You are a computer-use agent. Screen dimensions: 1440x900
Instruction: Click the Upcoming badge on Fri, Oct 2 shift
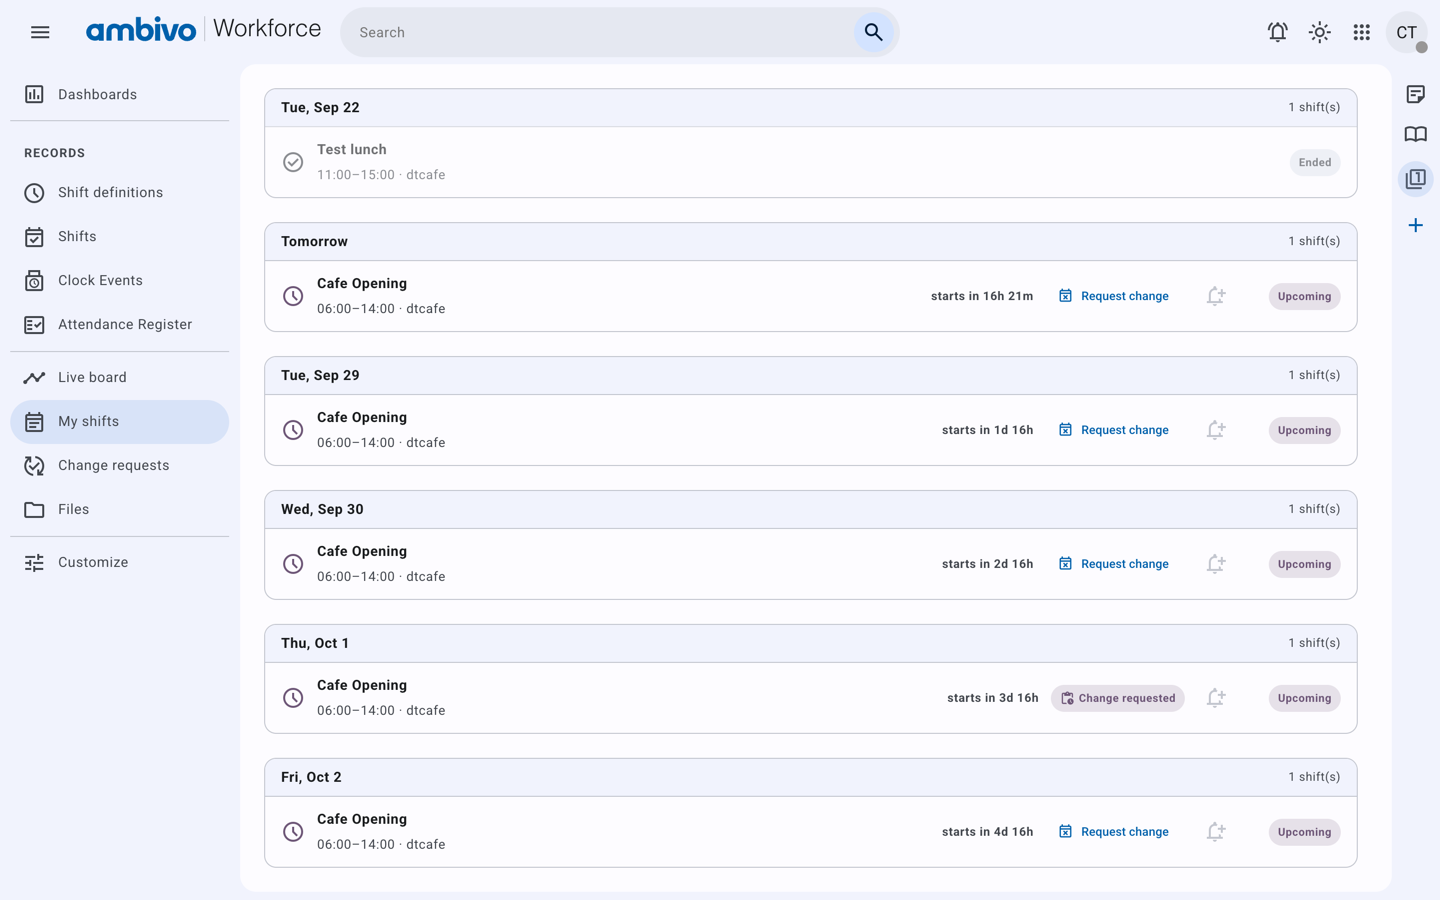1304,832
